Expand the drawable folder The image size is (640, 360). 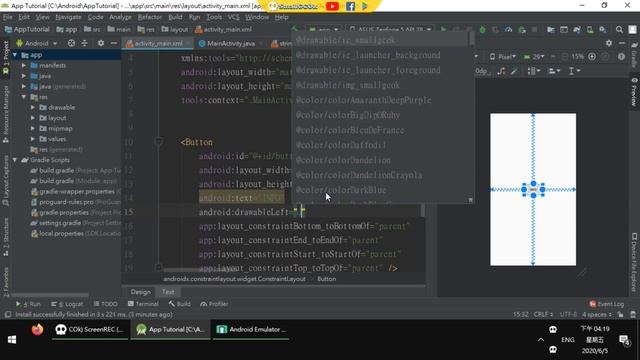coord(33,107)
